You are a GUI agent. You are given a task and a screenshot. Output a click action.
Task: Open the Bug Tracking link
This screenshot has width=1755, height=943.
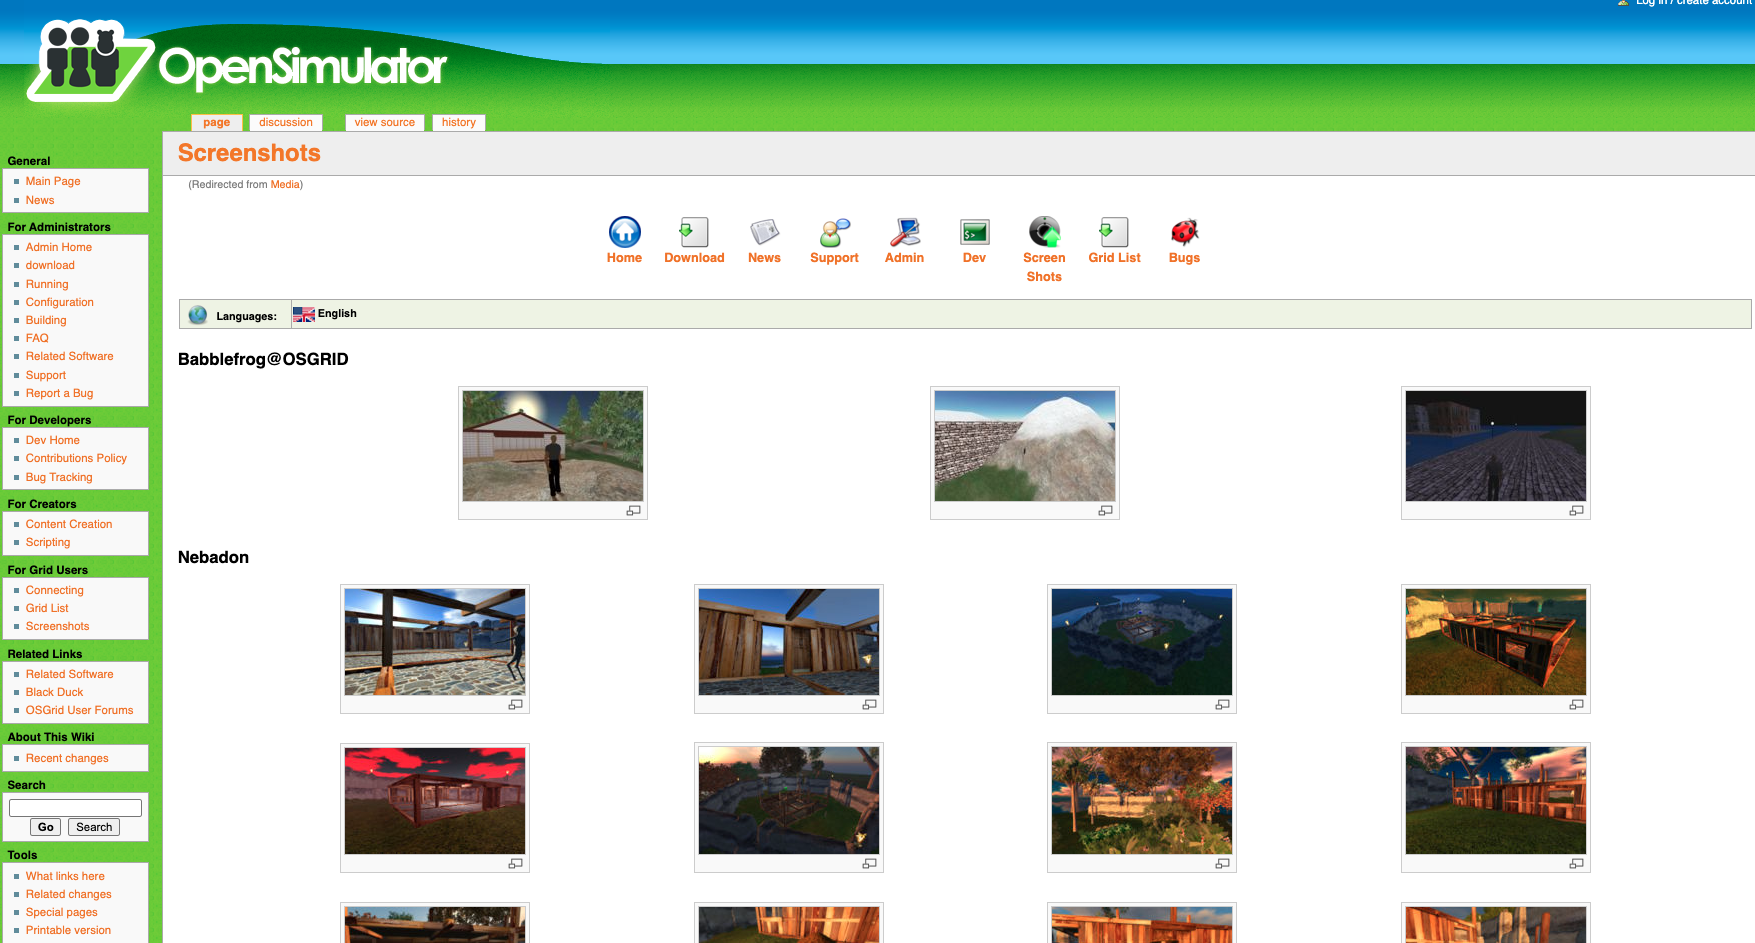click(x=59, y=477)
